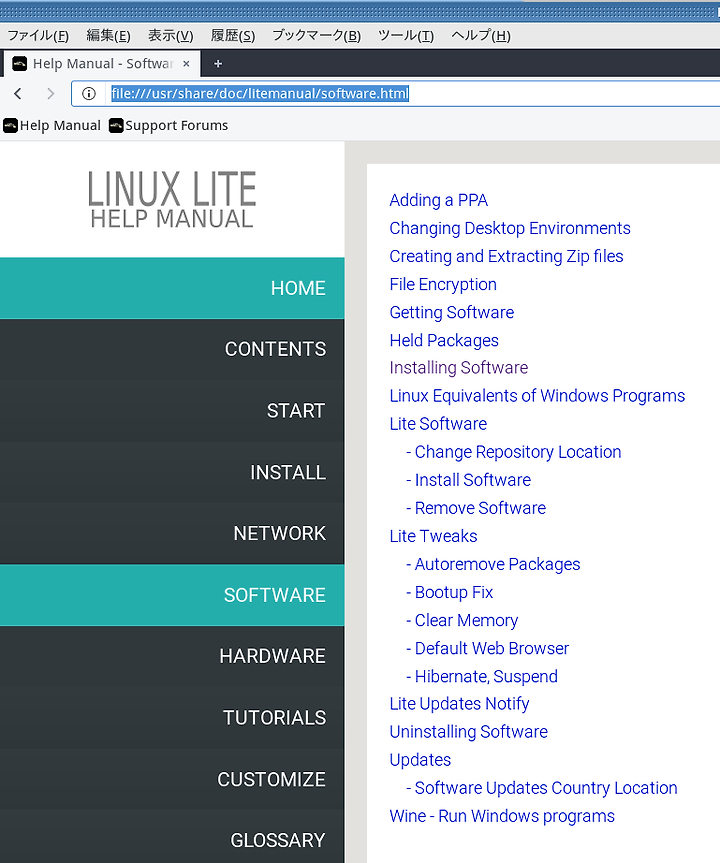
Task: Open TUTORIALS section in sidebar
Action: (172, 718)
